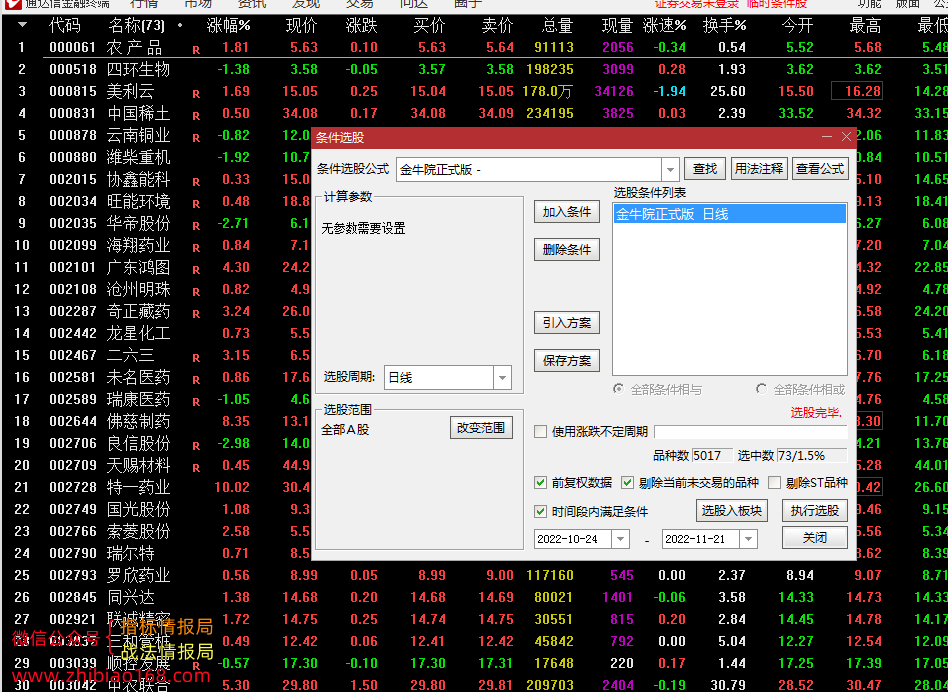Select stock code 000880 潍柴重机

click(x=73, y=157)
